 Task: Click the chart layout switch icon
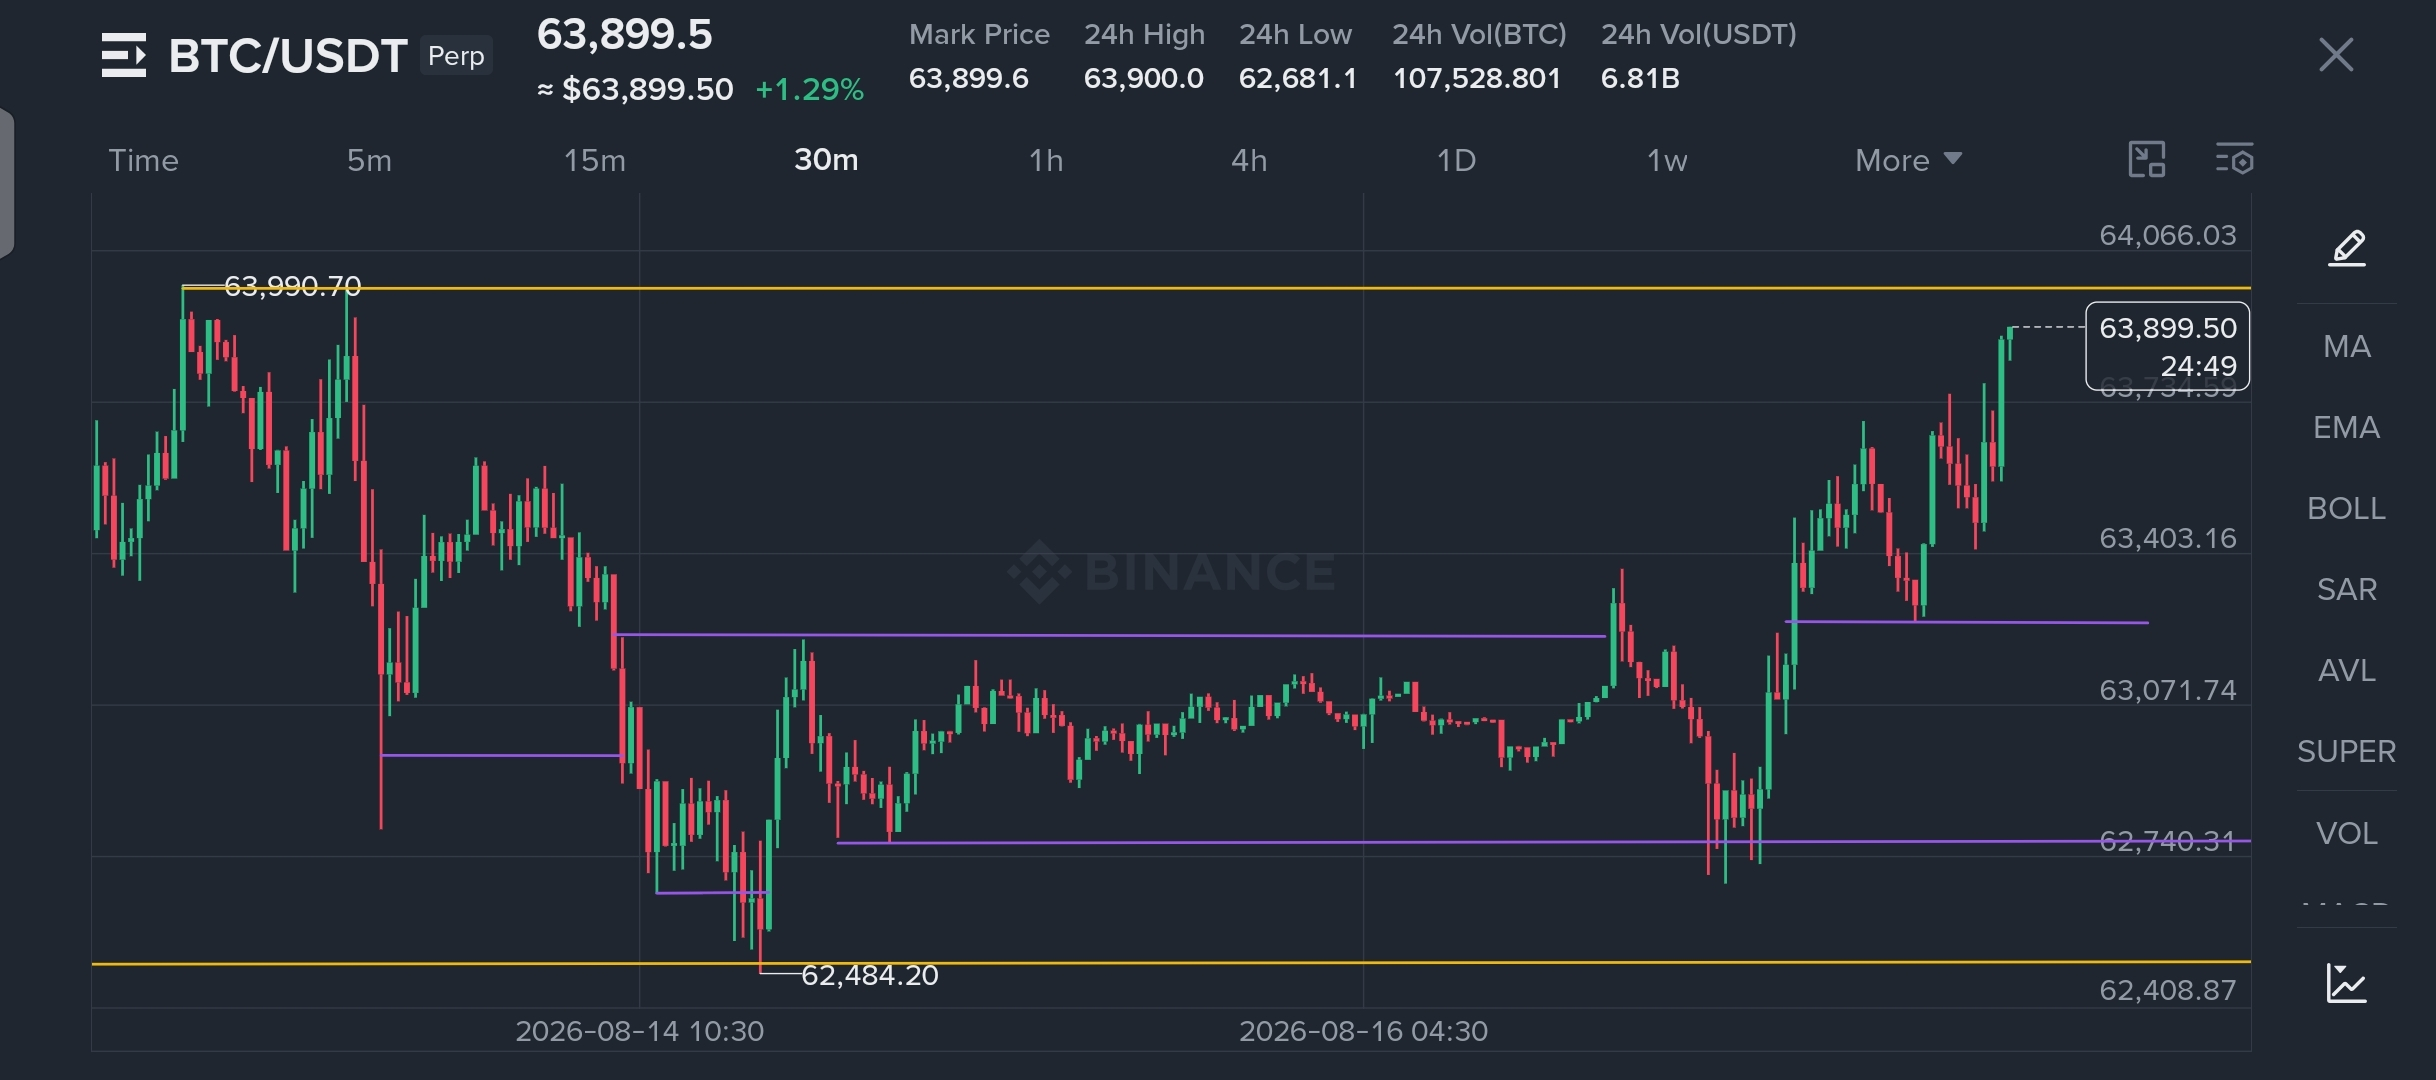[2147, 160]
